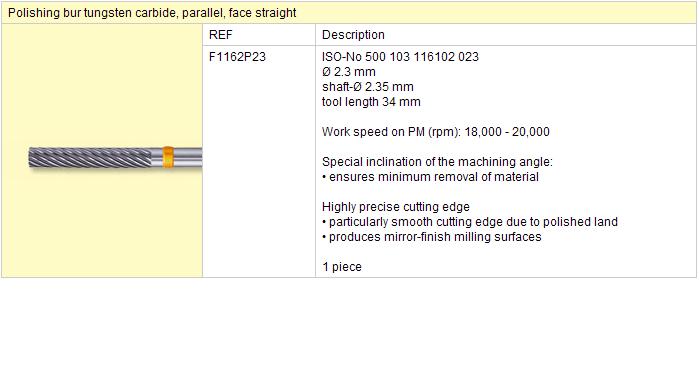The height and width of the screenshot is (391, 699).
Task: Click 'ensures minimum removal of material' bullet
Action: pyautogui.click(x=430, y=177)
